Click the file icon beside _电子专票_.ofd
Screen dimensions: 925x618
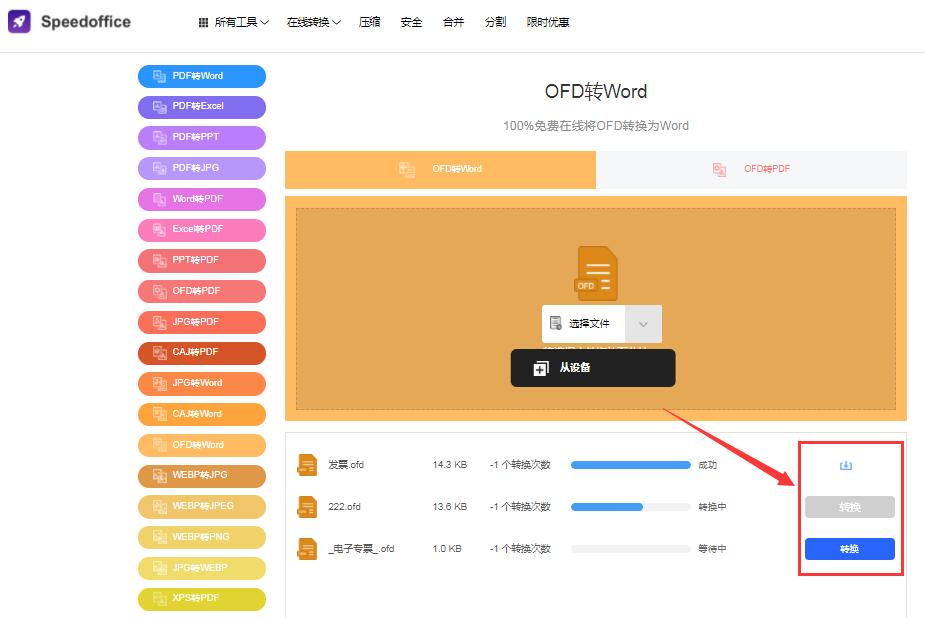tap(307, 549)
